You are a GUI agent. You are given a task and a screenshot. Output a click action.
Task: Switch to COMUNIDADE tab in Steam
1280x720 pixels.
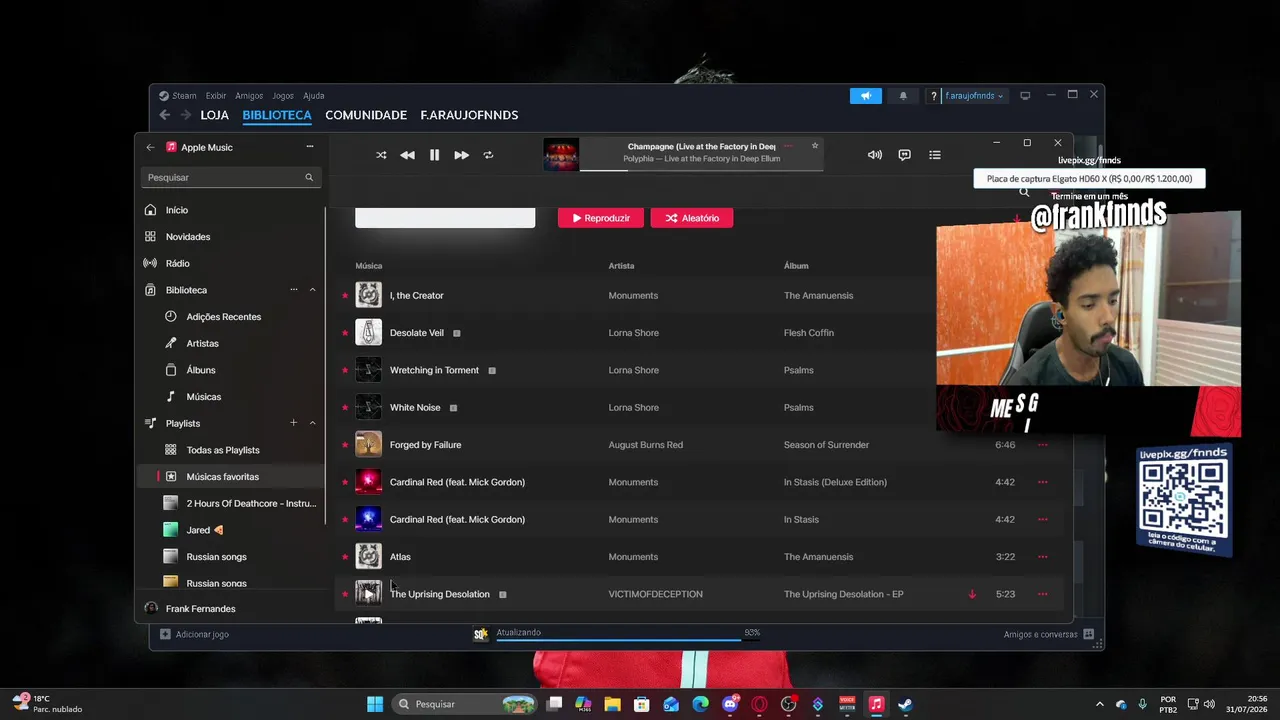tap(366, 115)
